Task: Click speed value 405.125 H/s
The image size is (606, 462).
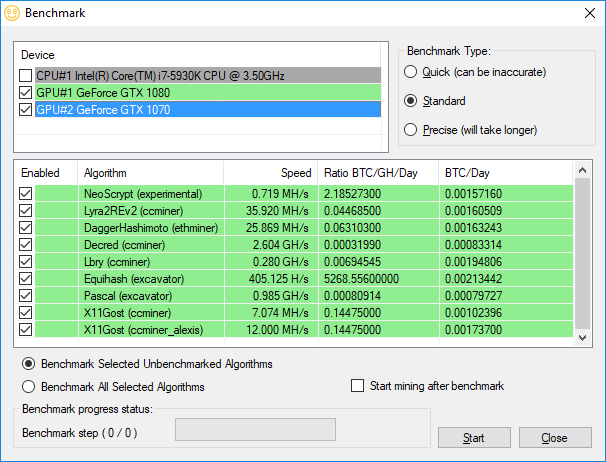Action: point(279,278)
